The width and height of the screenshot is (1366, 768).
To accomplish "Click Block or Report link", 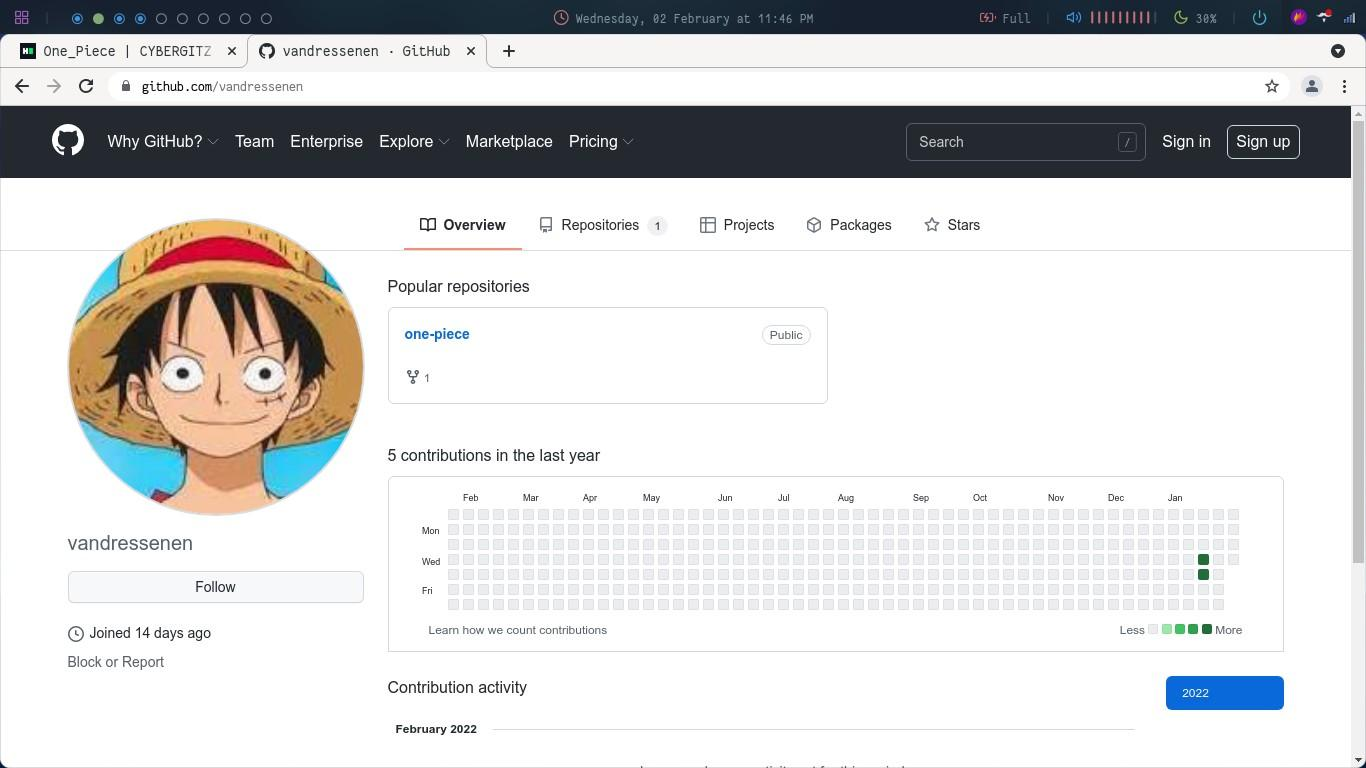I will 116,662.
